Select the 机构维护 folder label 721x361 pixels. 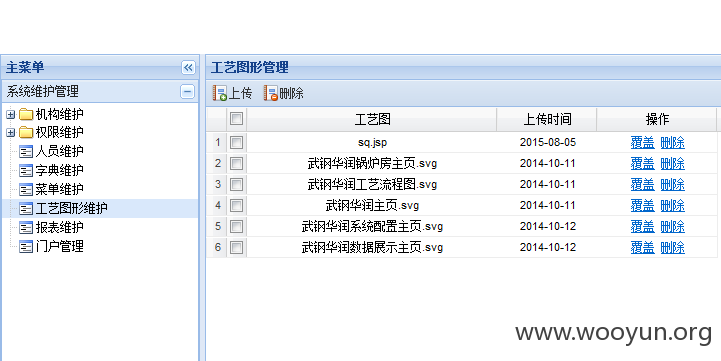click(x=59, y=114)
